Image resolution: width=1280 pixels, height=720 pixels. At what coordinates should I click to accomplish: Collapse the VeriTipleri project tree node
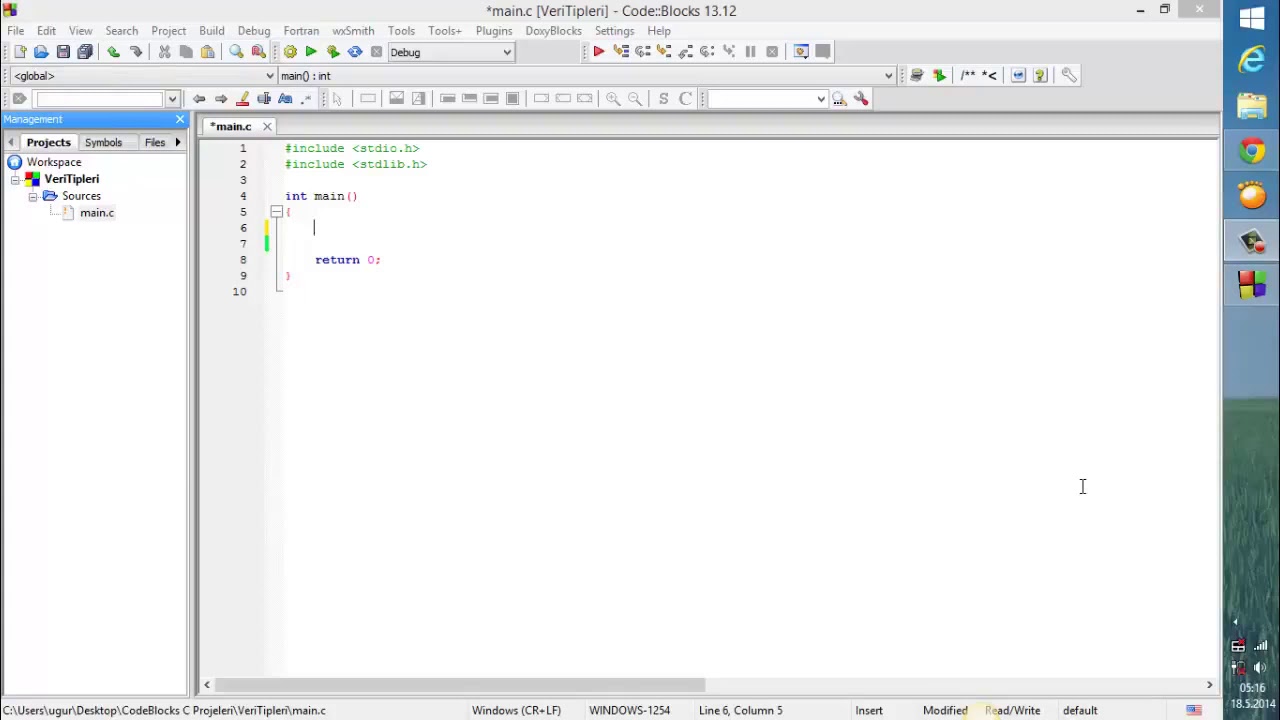coord(16,179)
